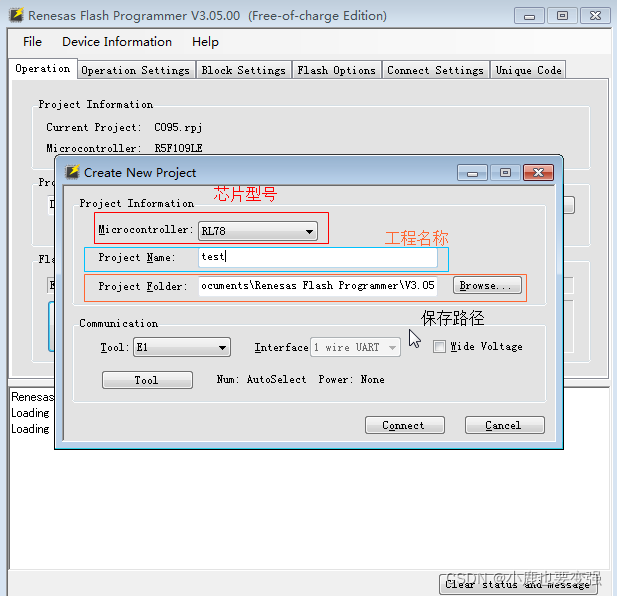Switch to the Operation tab
Screen dimensions: 617x596
click(x=43, y=68)
